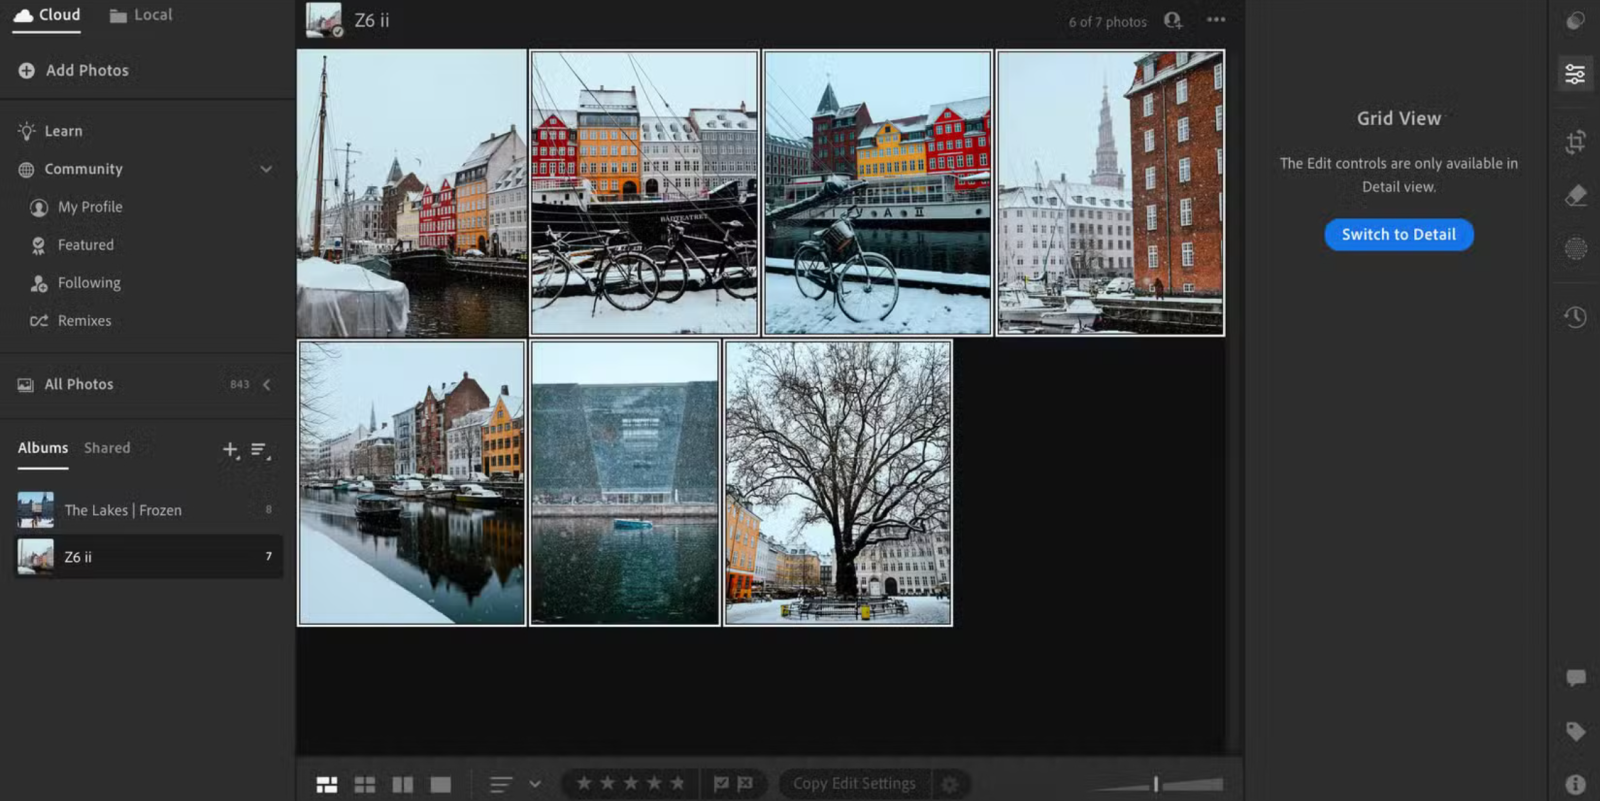Click the Learn lightbulb icon

27,131
